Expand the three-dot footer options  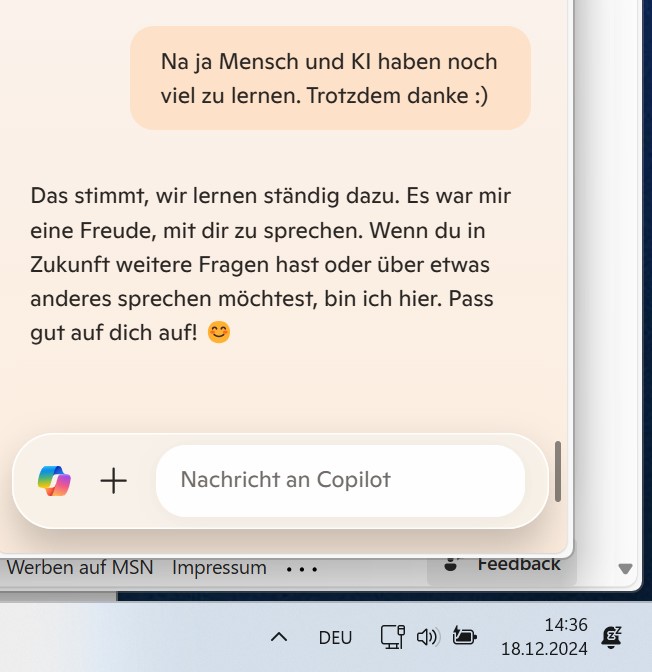(x=302, y=570)
